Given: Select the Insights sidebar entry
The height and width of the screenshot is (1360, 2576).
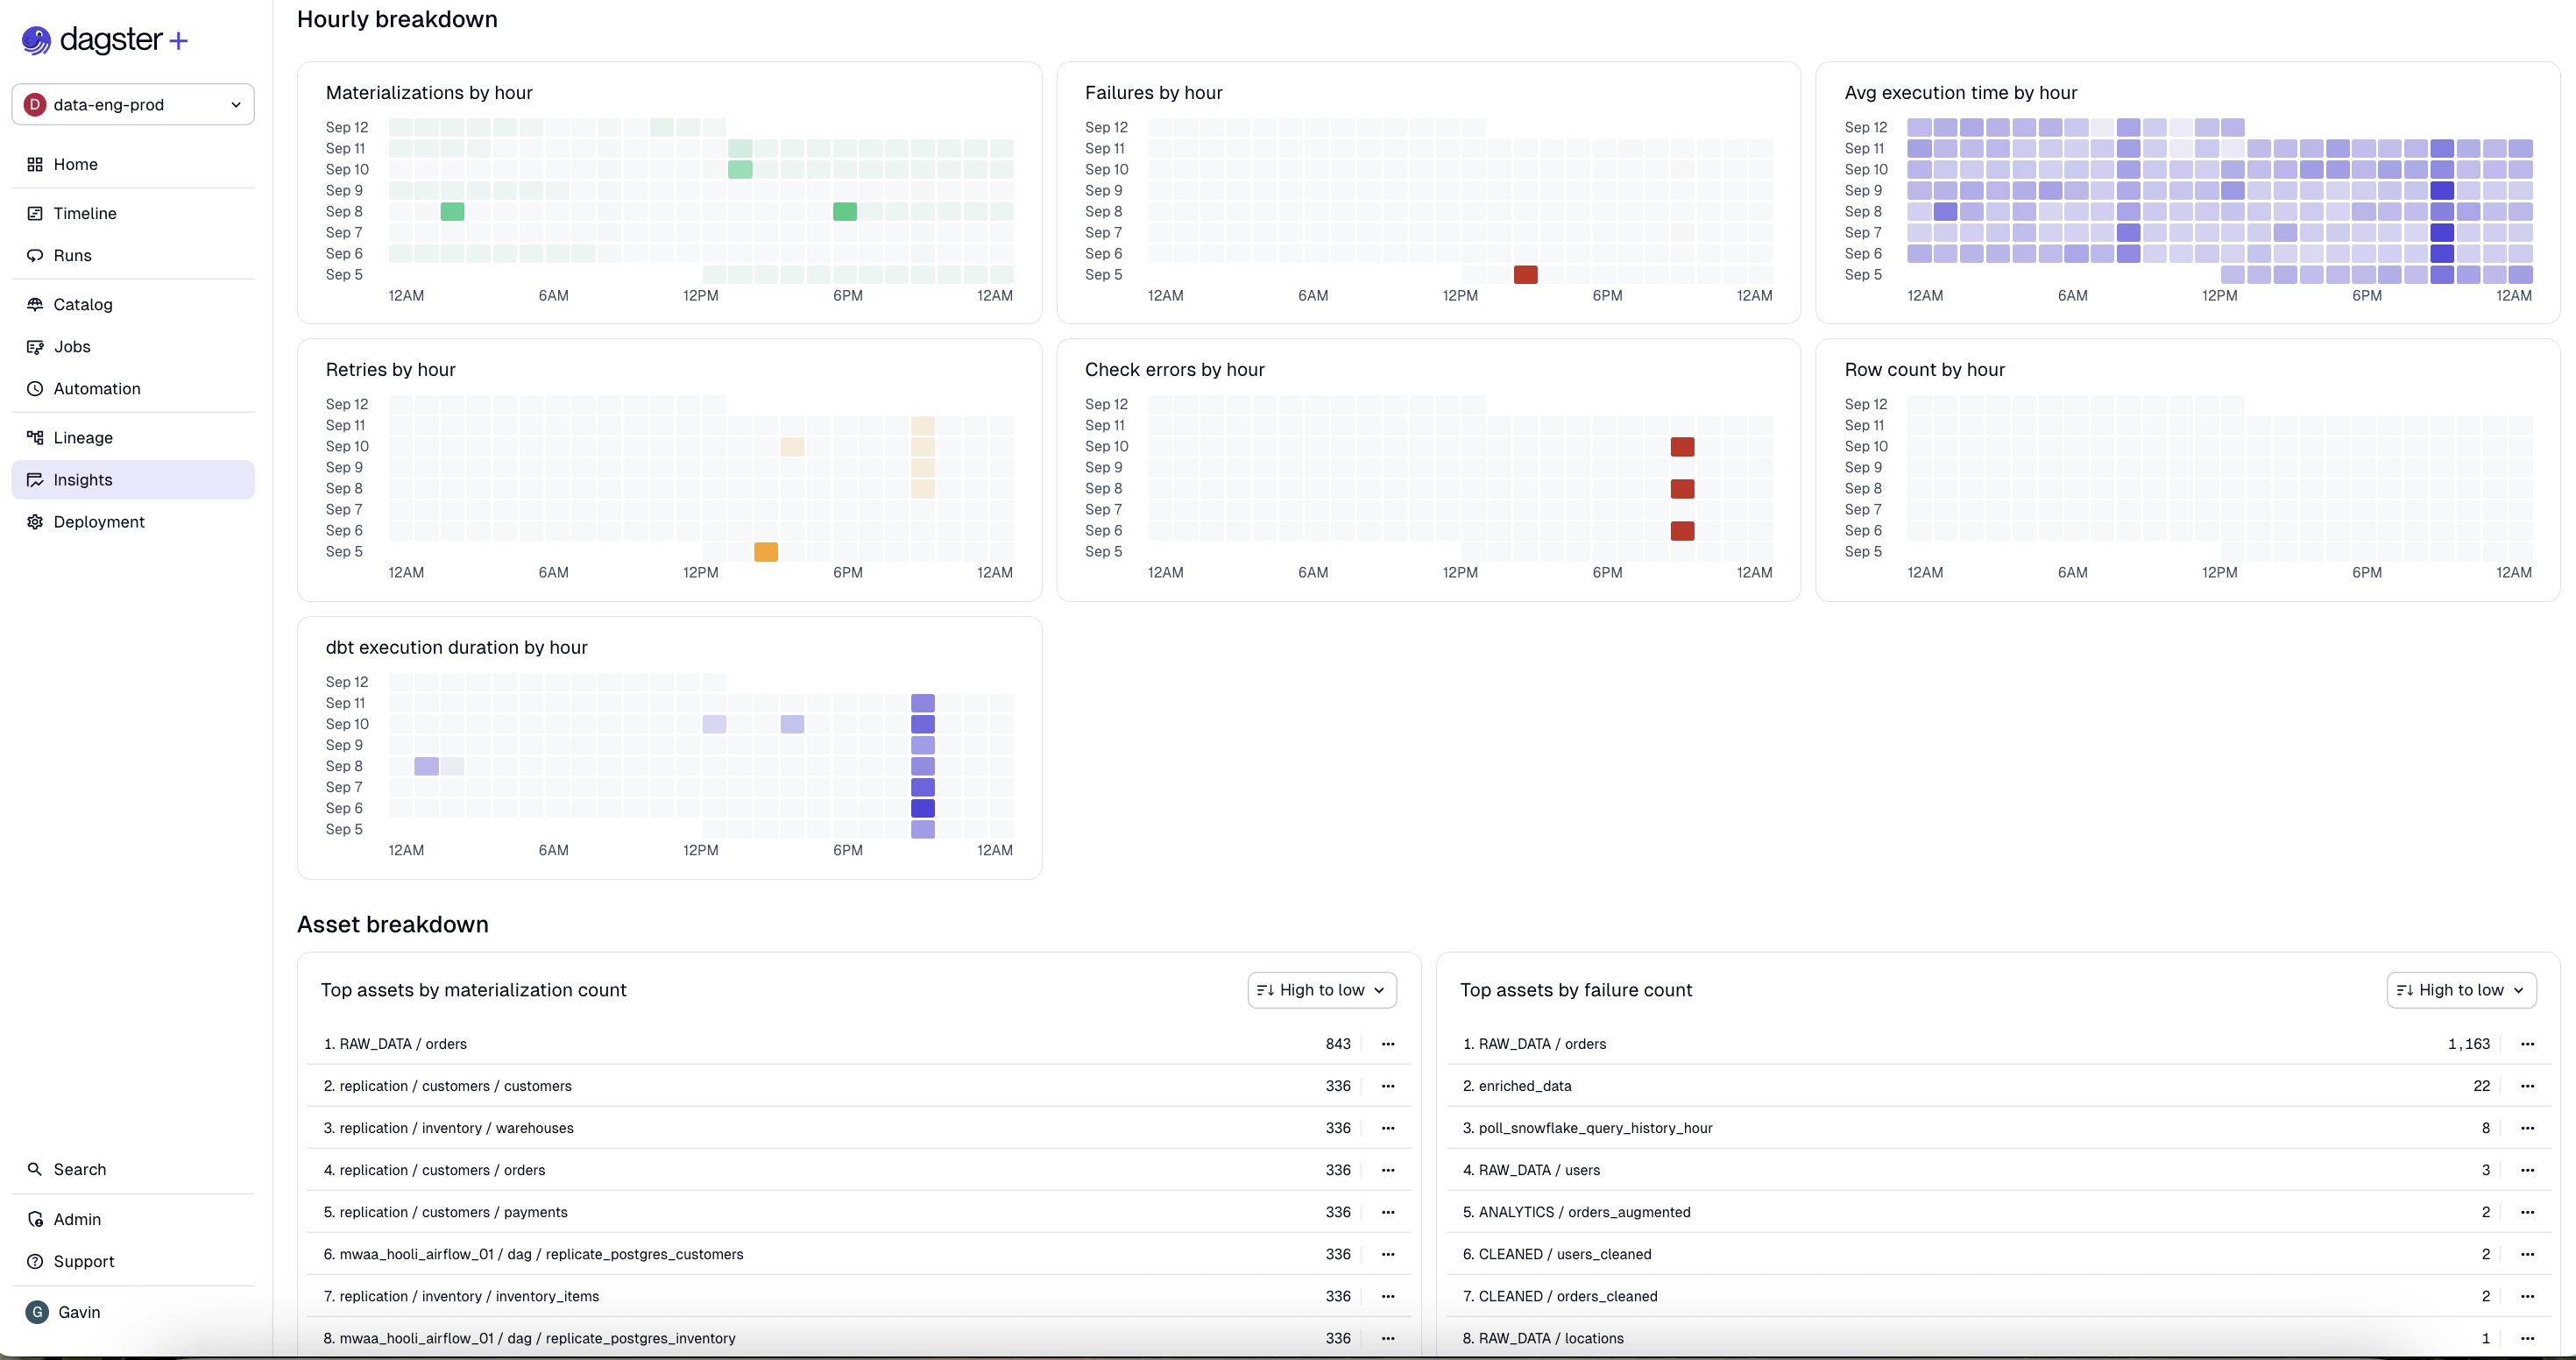Looking at the screenshot, I should tap(82, 479).
